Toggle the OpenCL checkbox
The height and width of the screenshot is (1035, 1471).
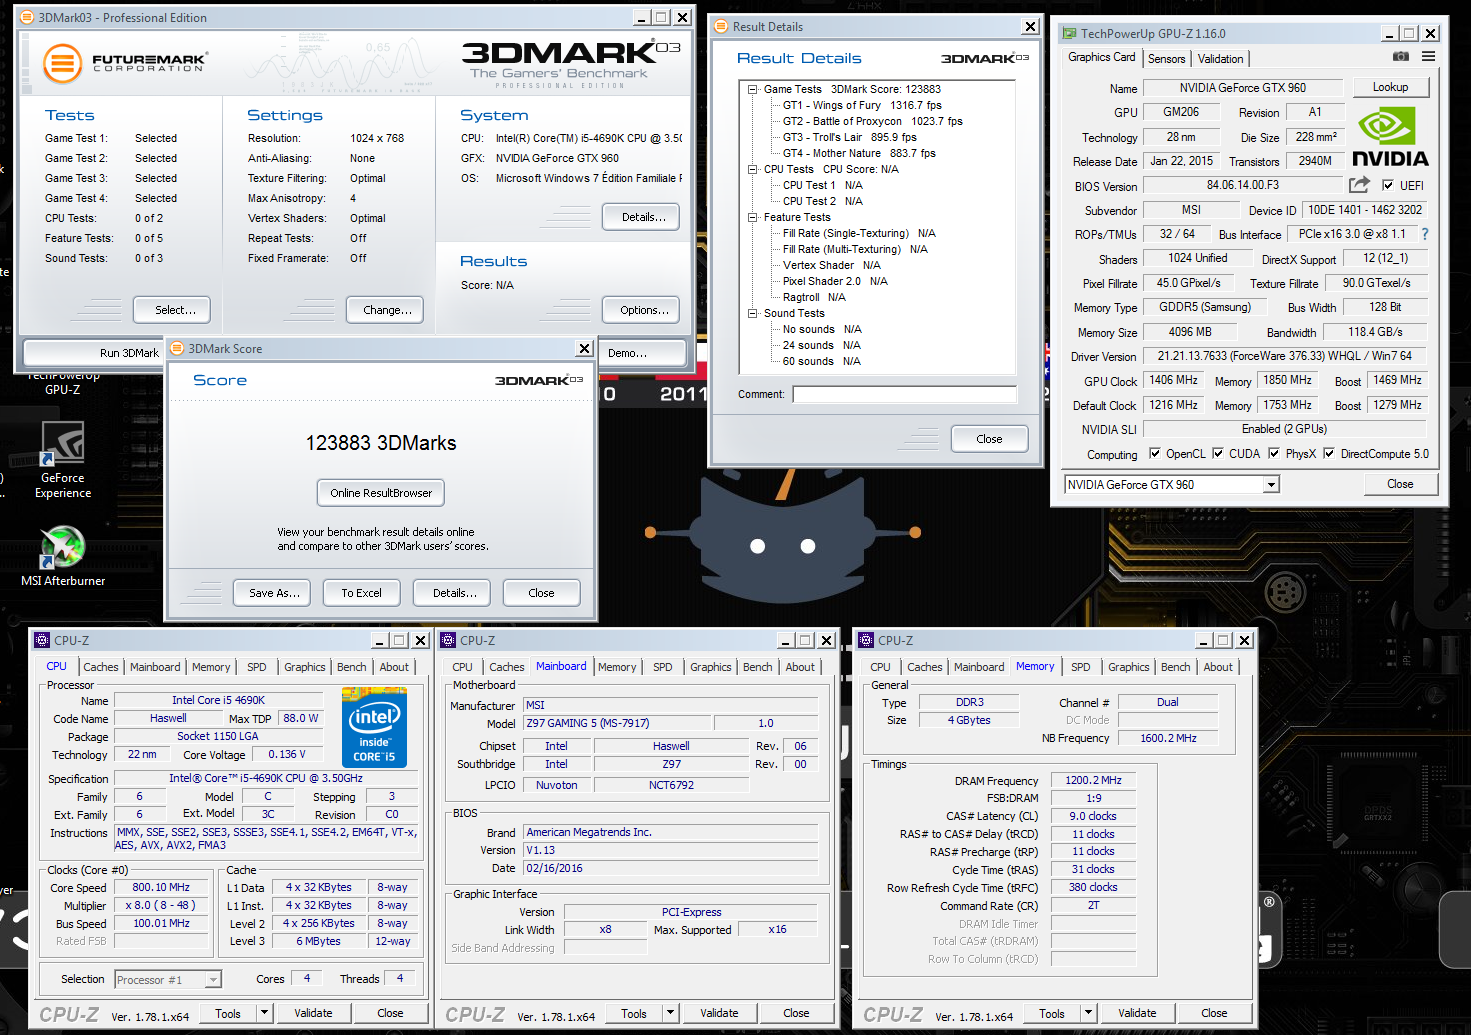(x=1155, y=453)
